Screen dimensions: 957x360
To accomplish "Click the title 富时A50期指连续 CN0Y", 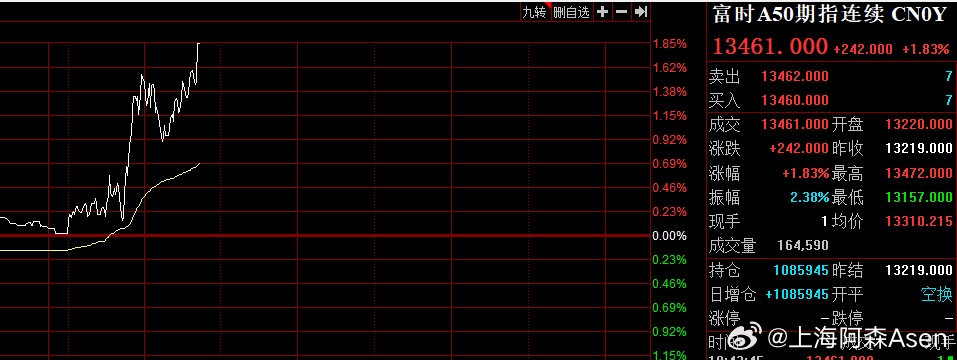I will [829, 15].
